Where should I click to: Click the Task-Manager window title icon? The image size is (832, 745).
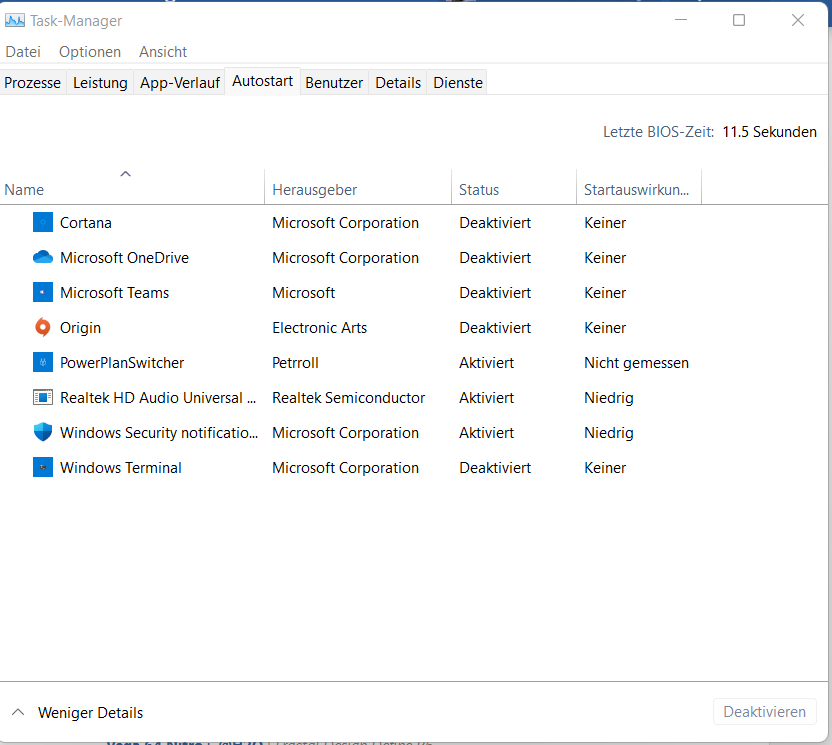14,20
